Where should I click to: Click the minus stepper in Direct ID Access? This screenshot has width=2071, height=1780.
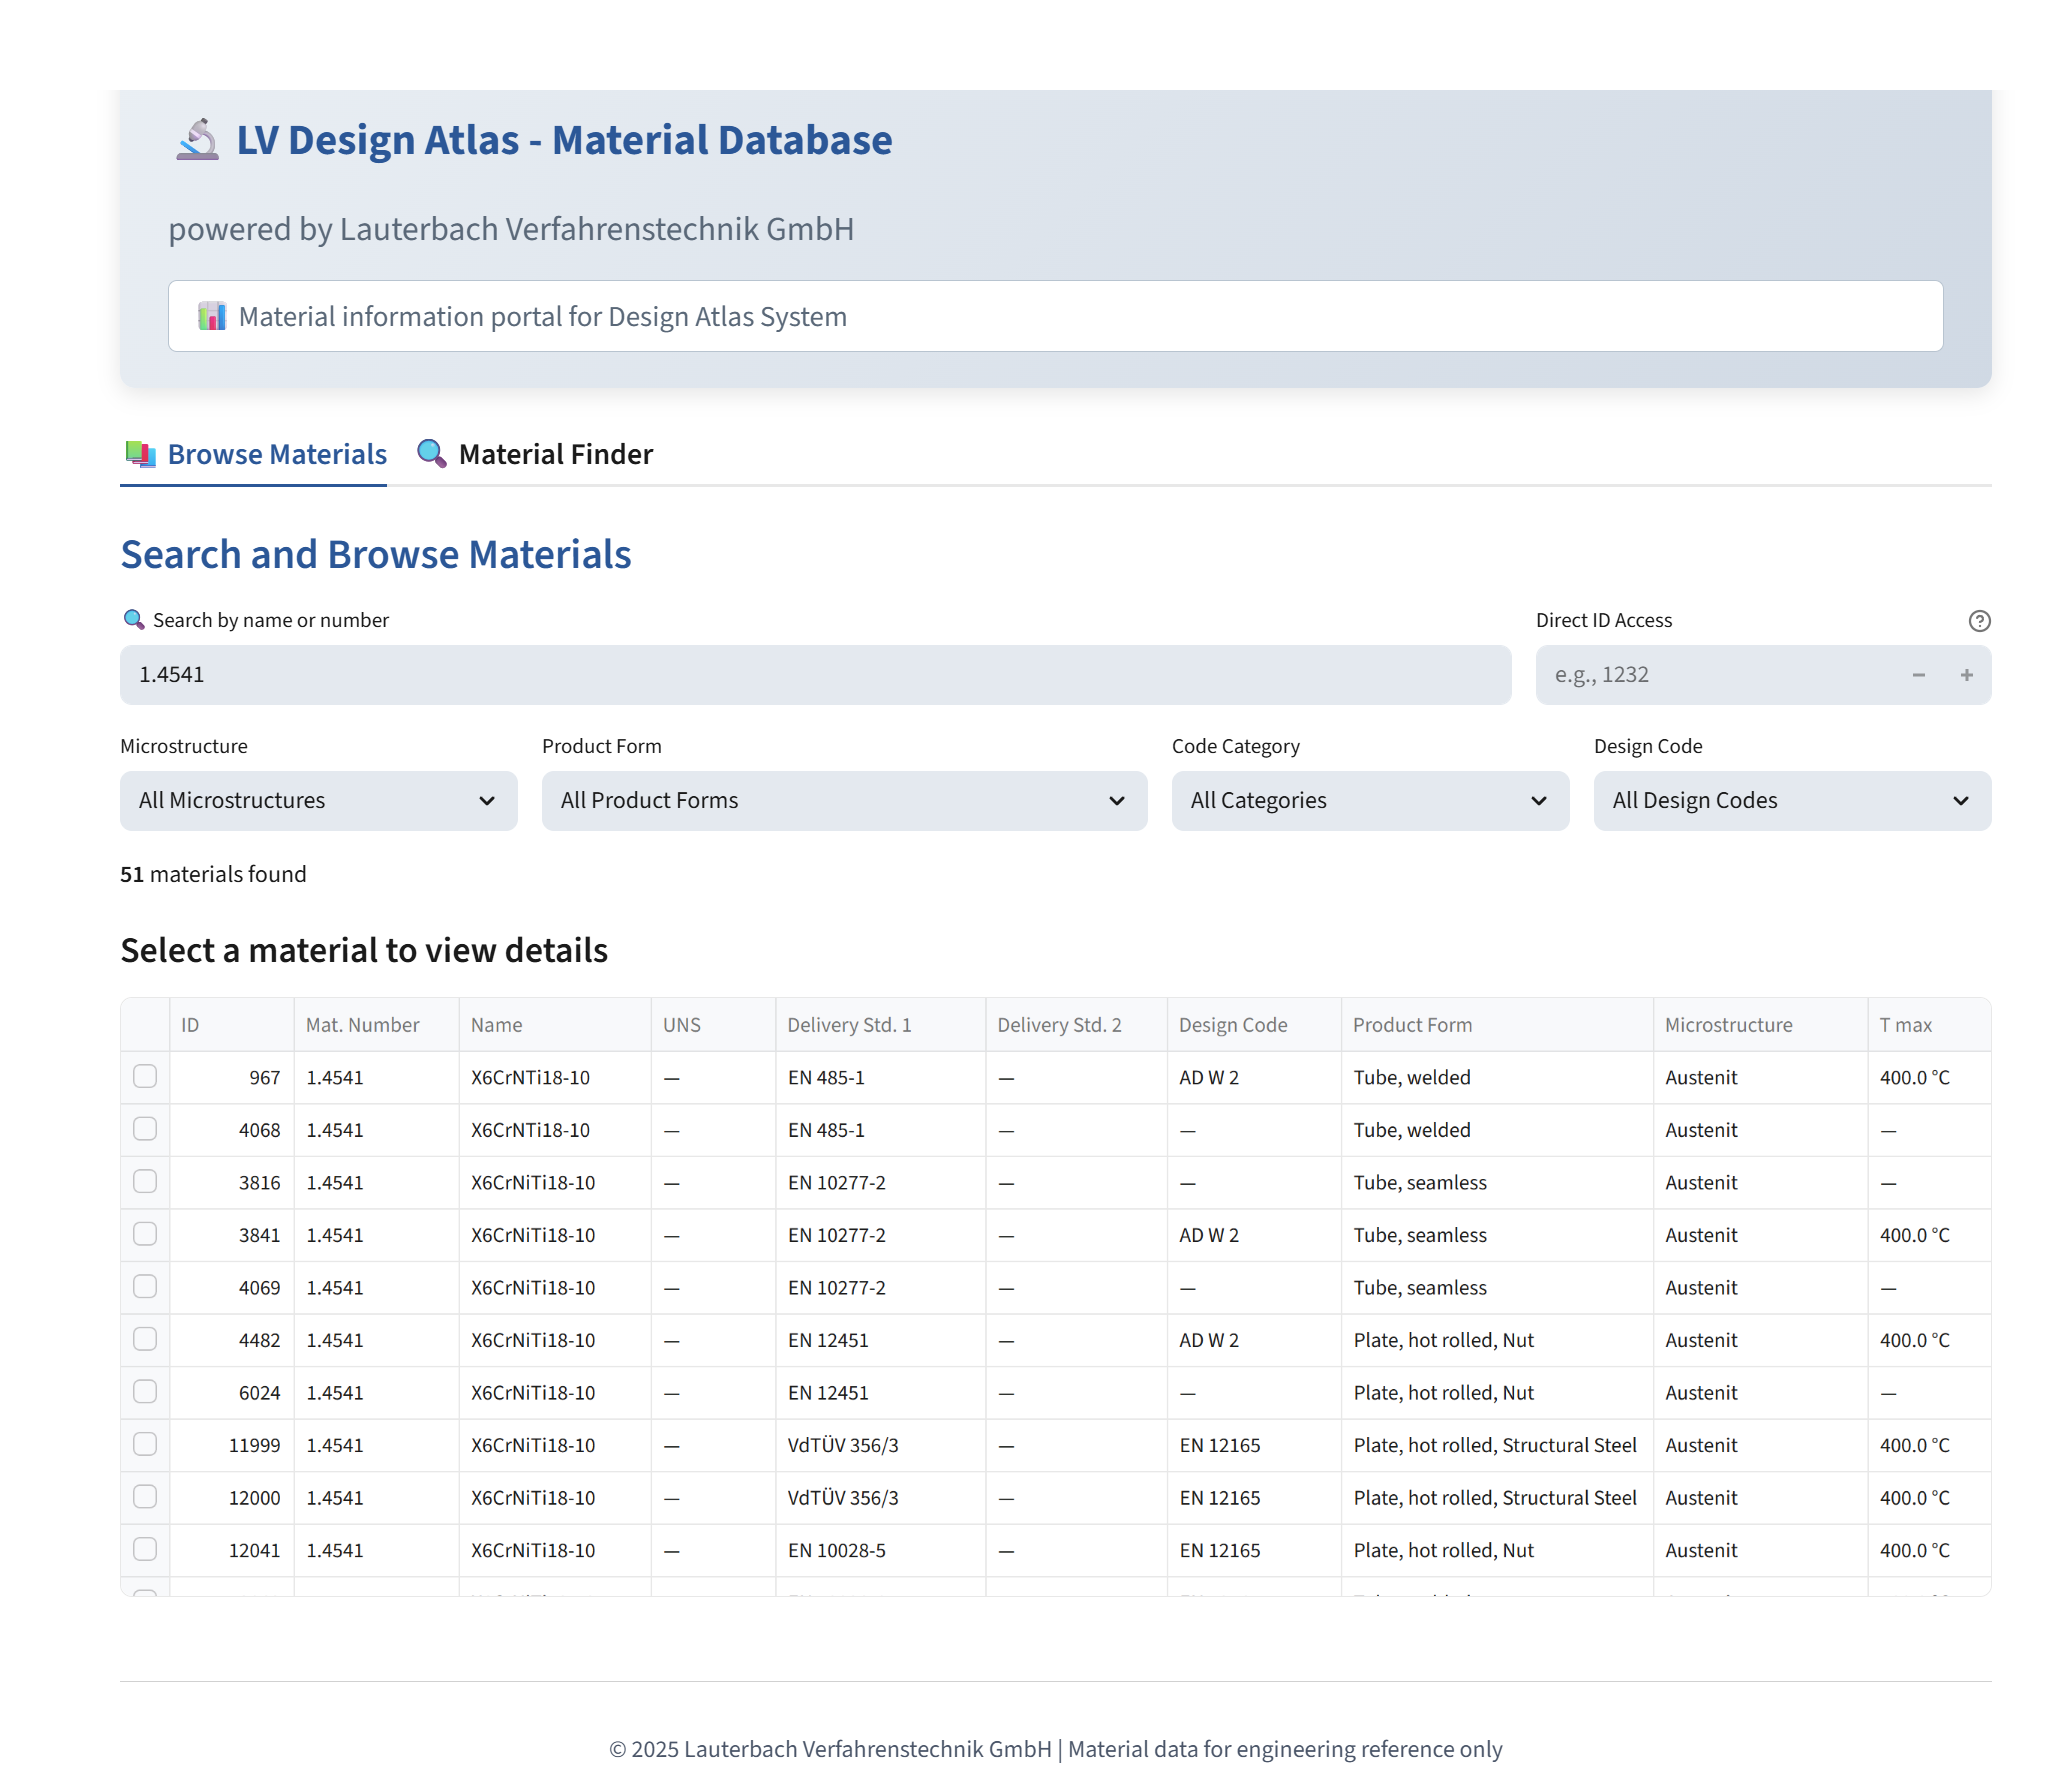click(x=1918, y=675)
